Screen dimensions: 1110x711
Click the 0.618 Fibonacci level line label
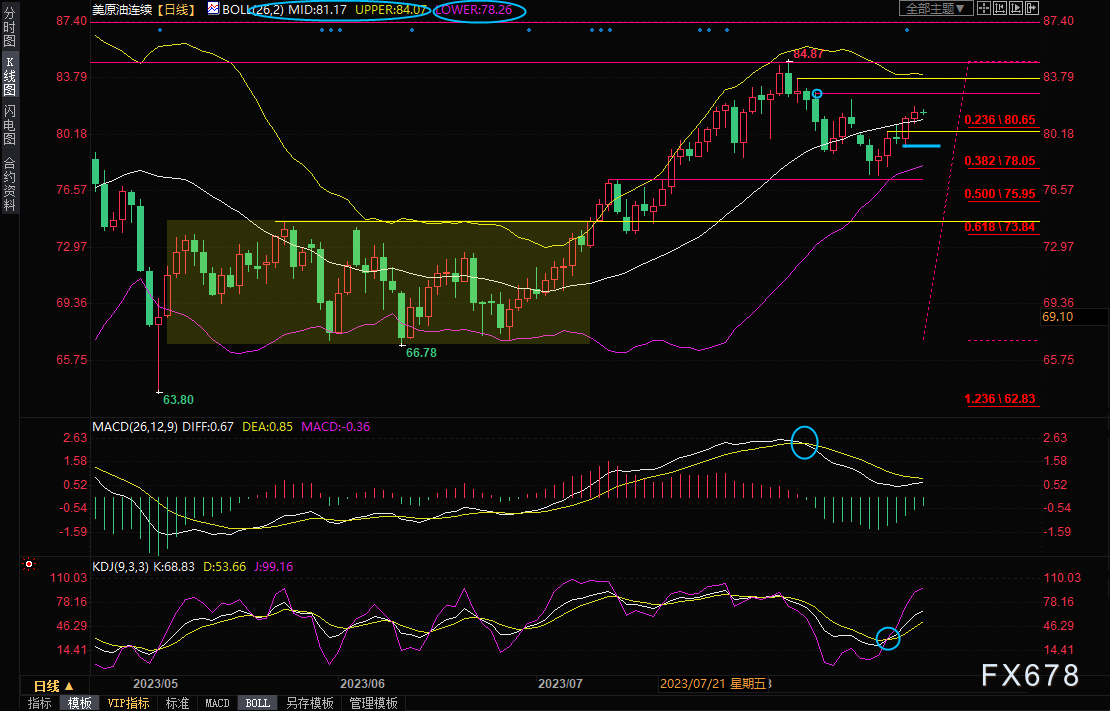tap(999, 228)
